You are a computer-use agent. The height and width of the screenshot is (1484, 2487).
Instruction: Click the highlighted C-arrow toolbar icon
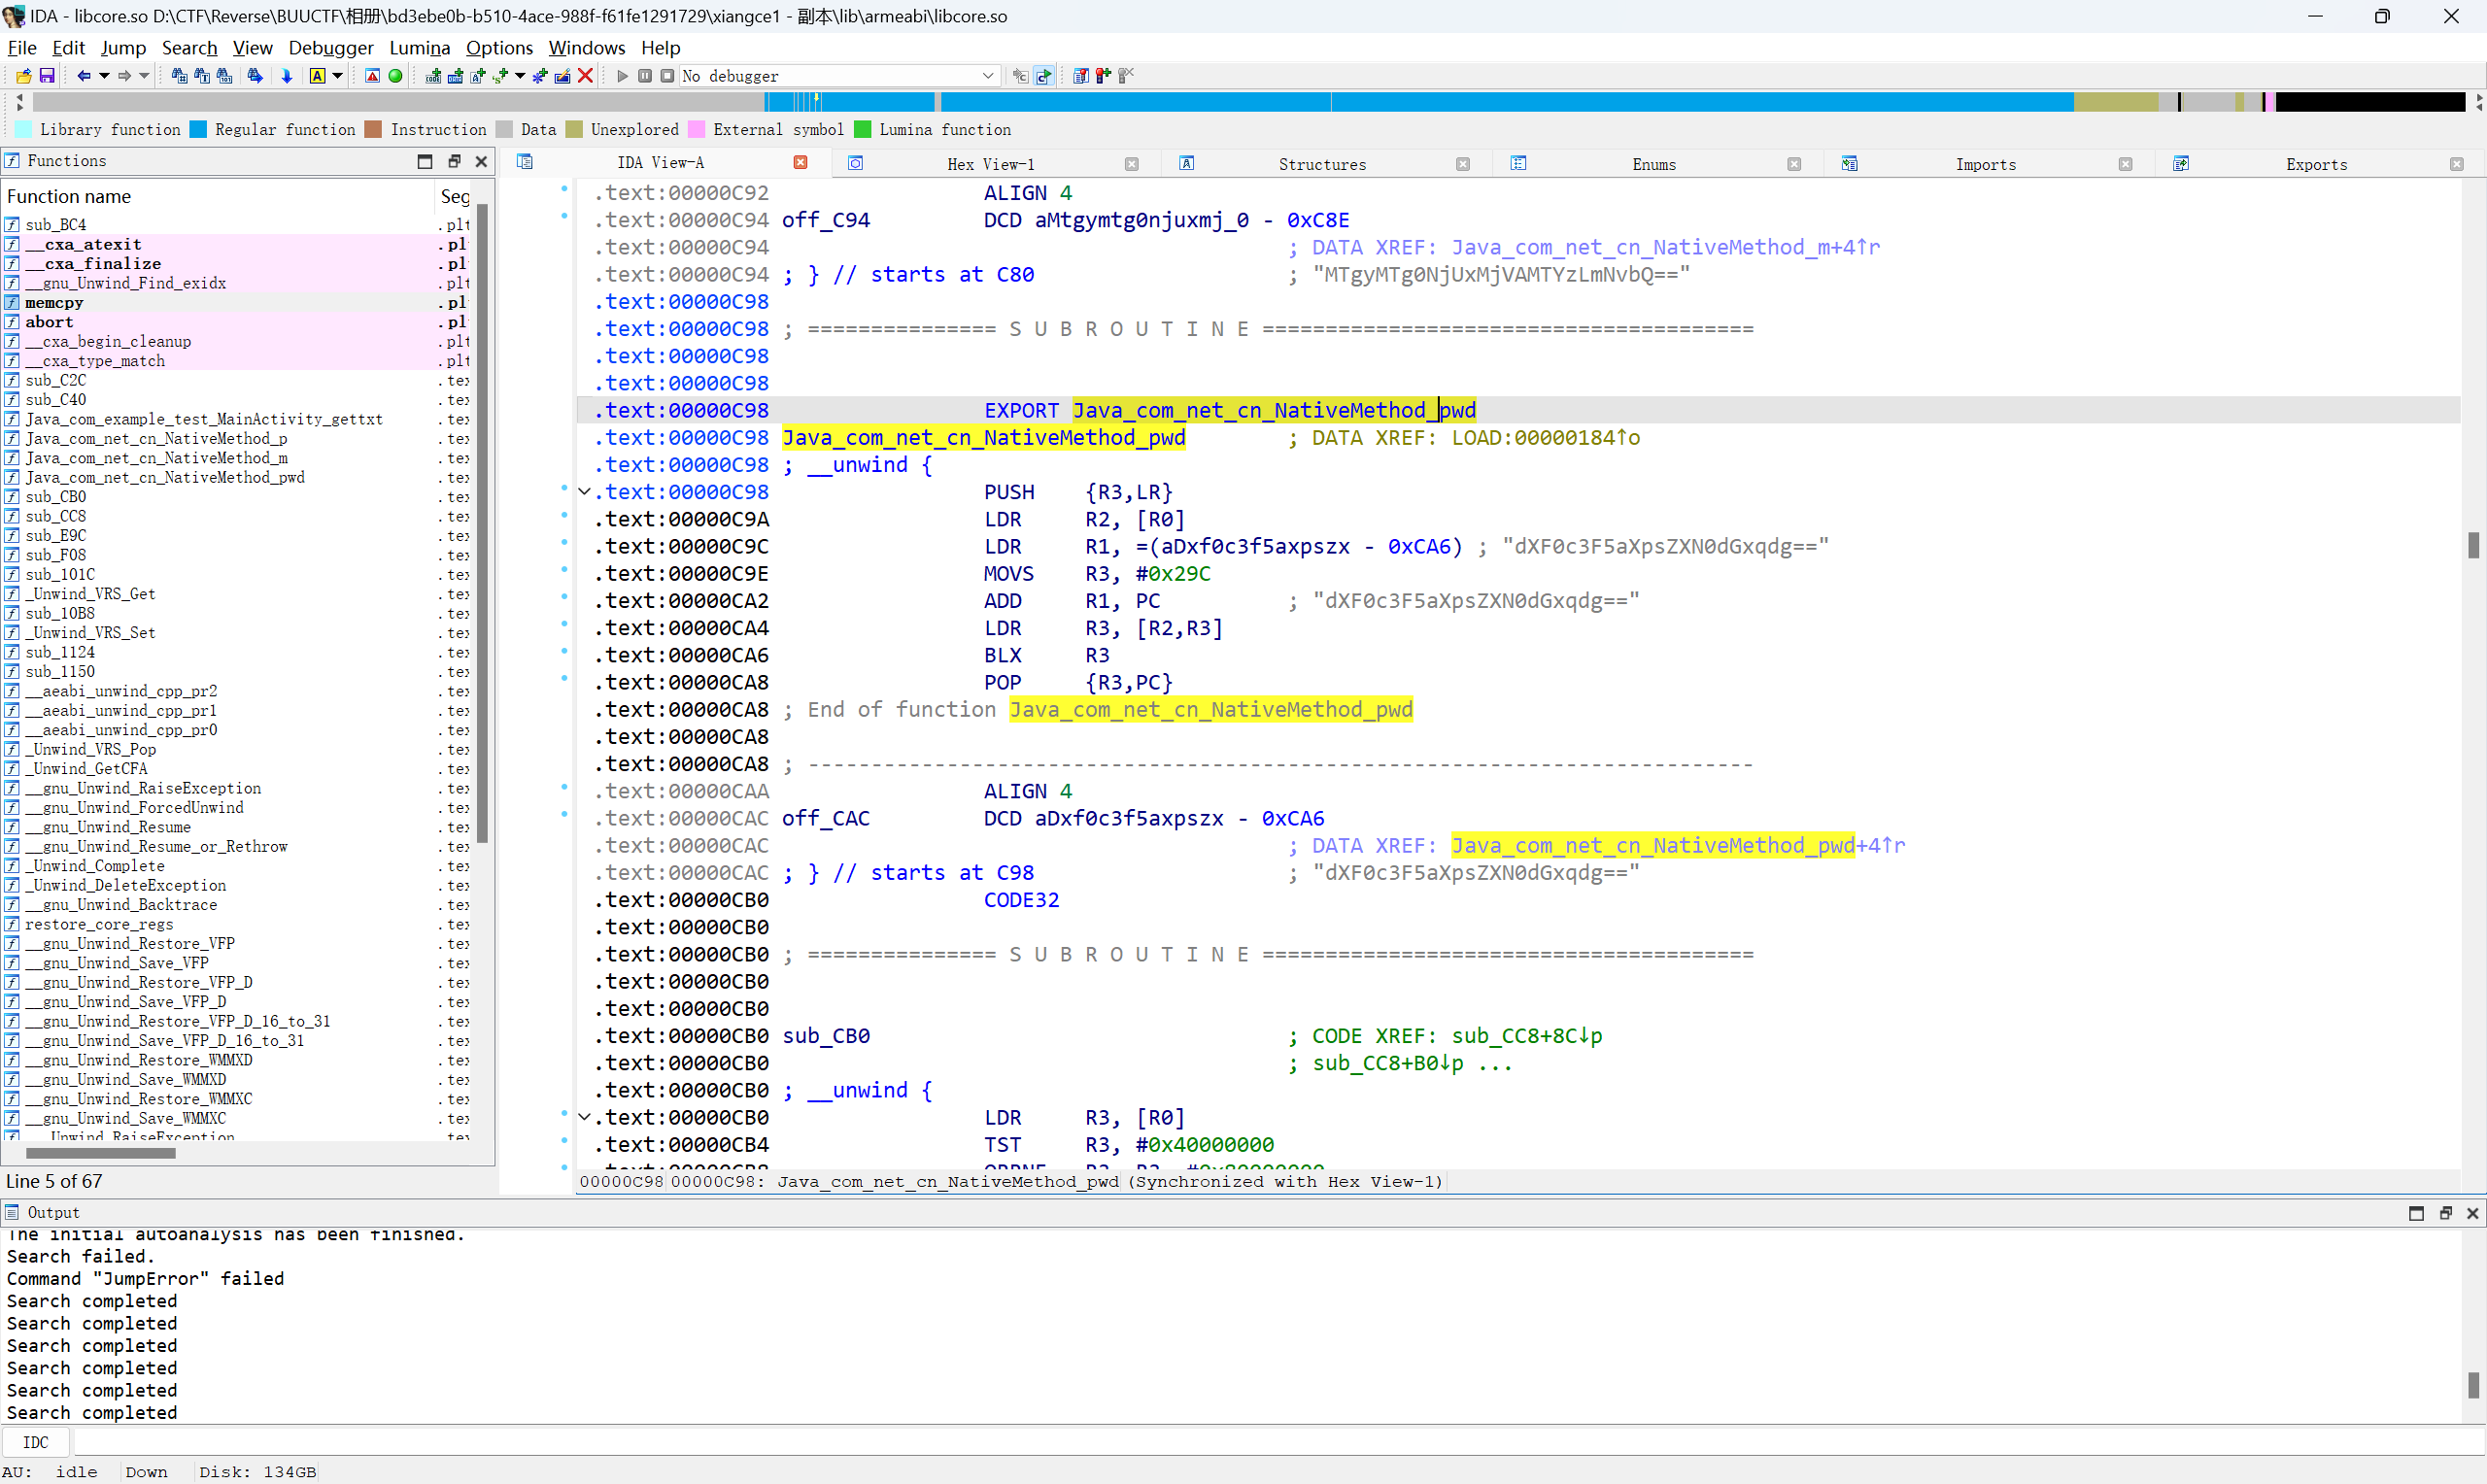[x=1044, y=76]
